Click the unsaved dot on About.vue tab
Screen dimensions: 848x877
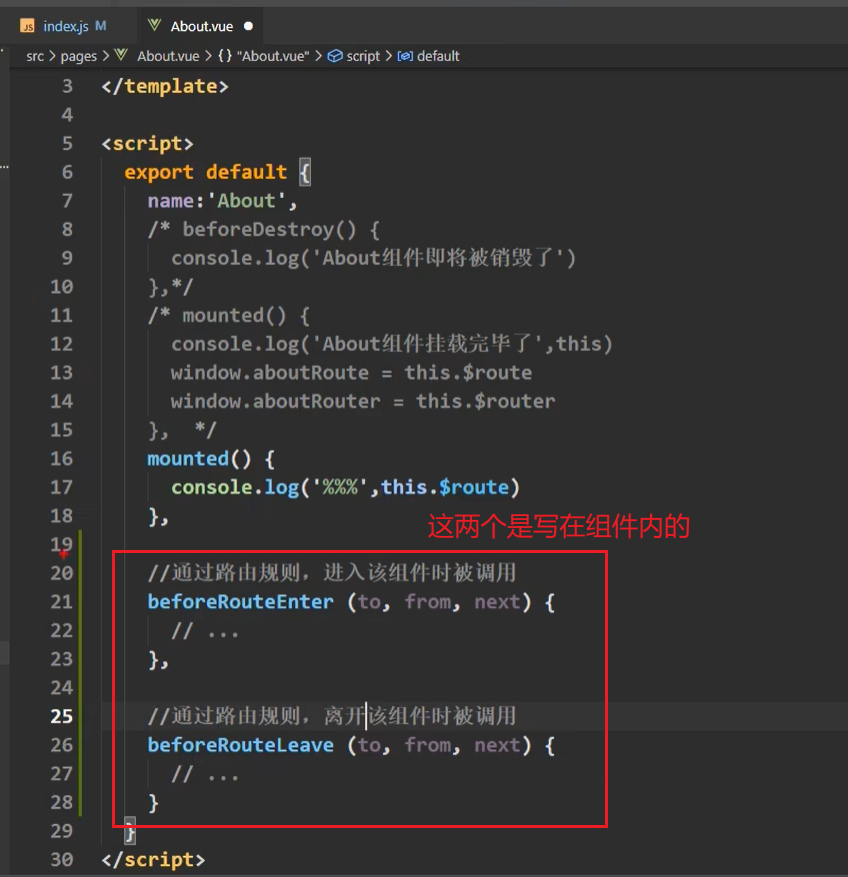[248, 26]
